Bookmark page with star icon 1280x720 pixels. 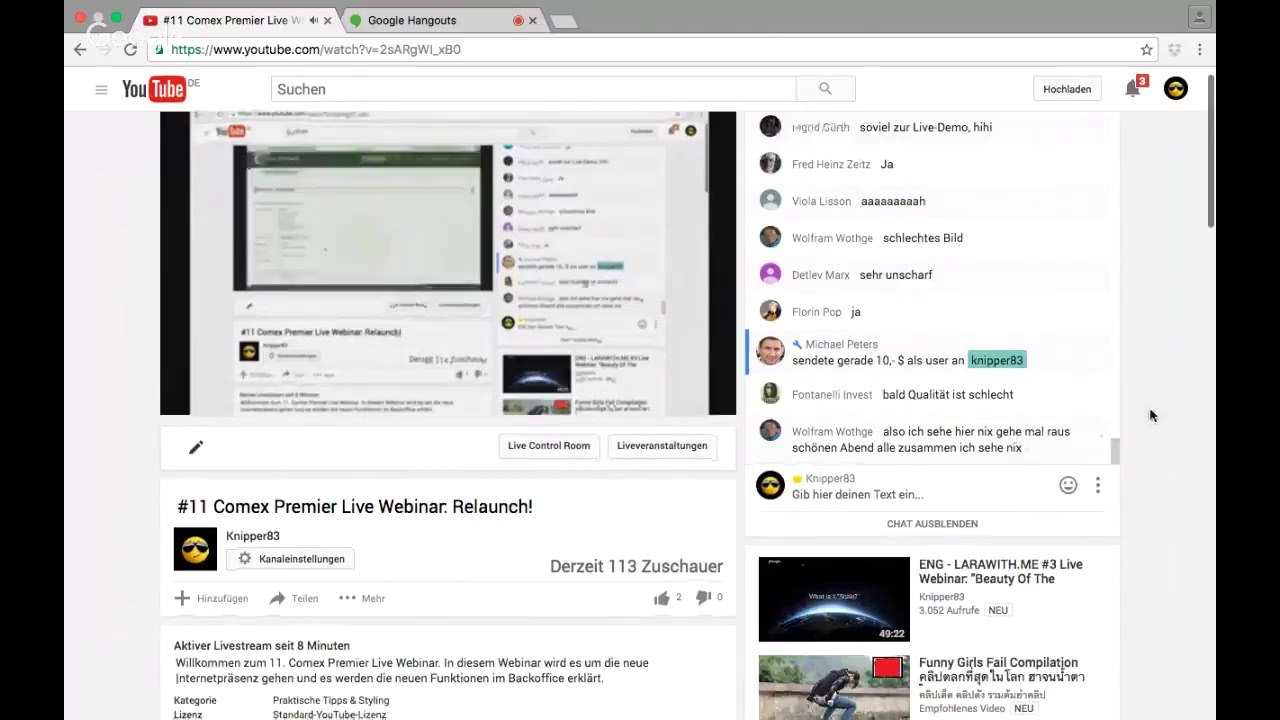pos(1146,49)
